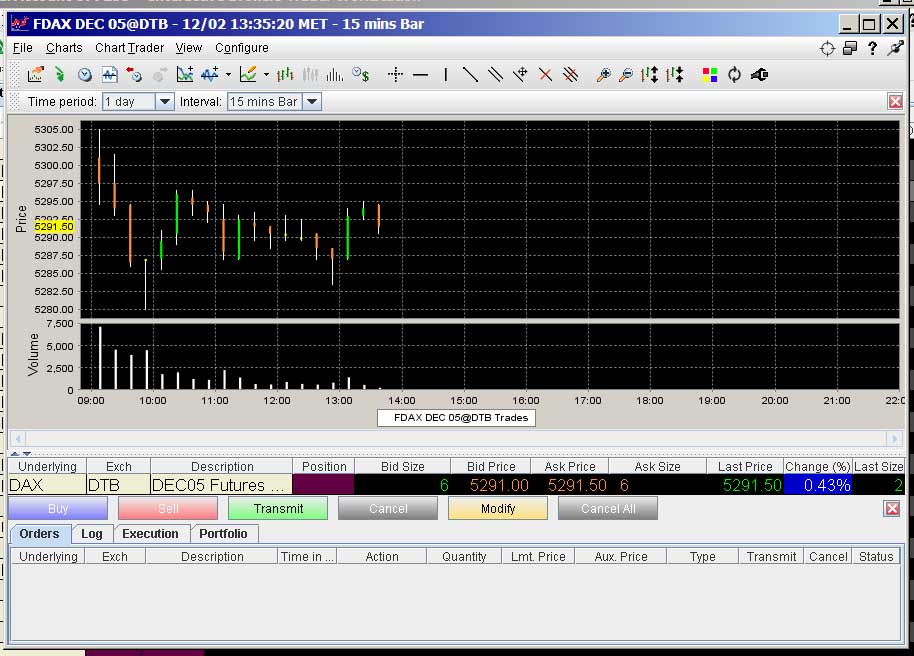
Task: Toggle the green bar chart display icon
Action: coord(285,75)
